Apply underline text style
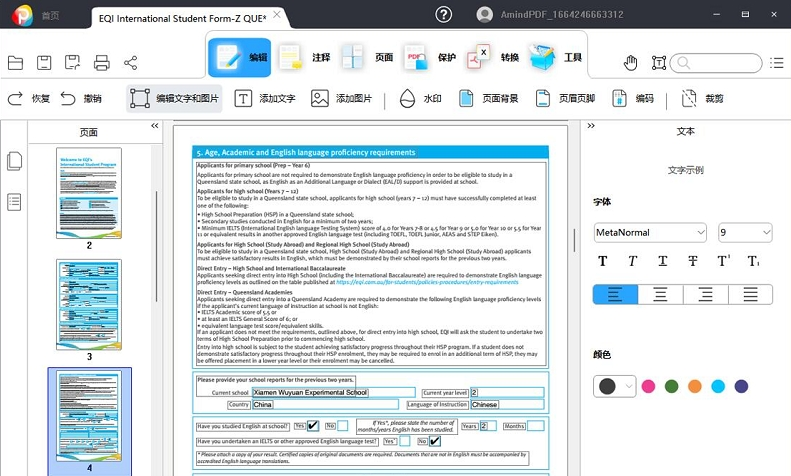Image resolution: width=791 pixels, height=476 pixels. coord(662,261)
